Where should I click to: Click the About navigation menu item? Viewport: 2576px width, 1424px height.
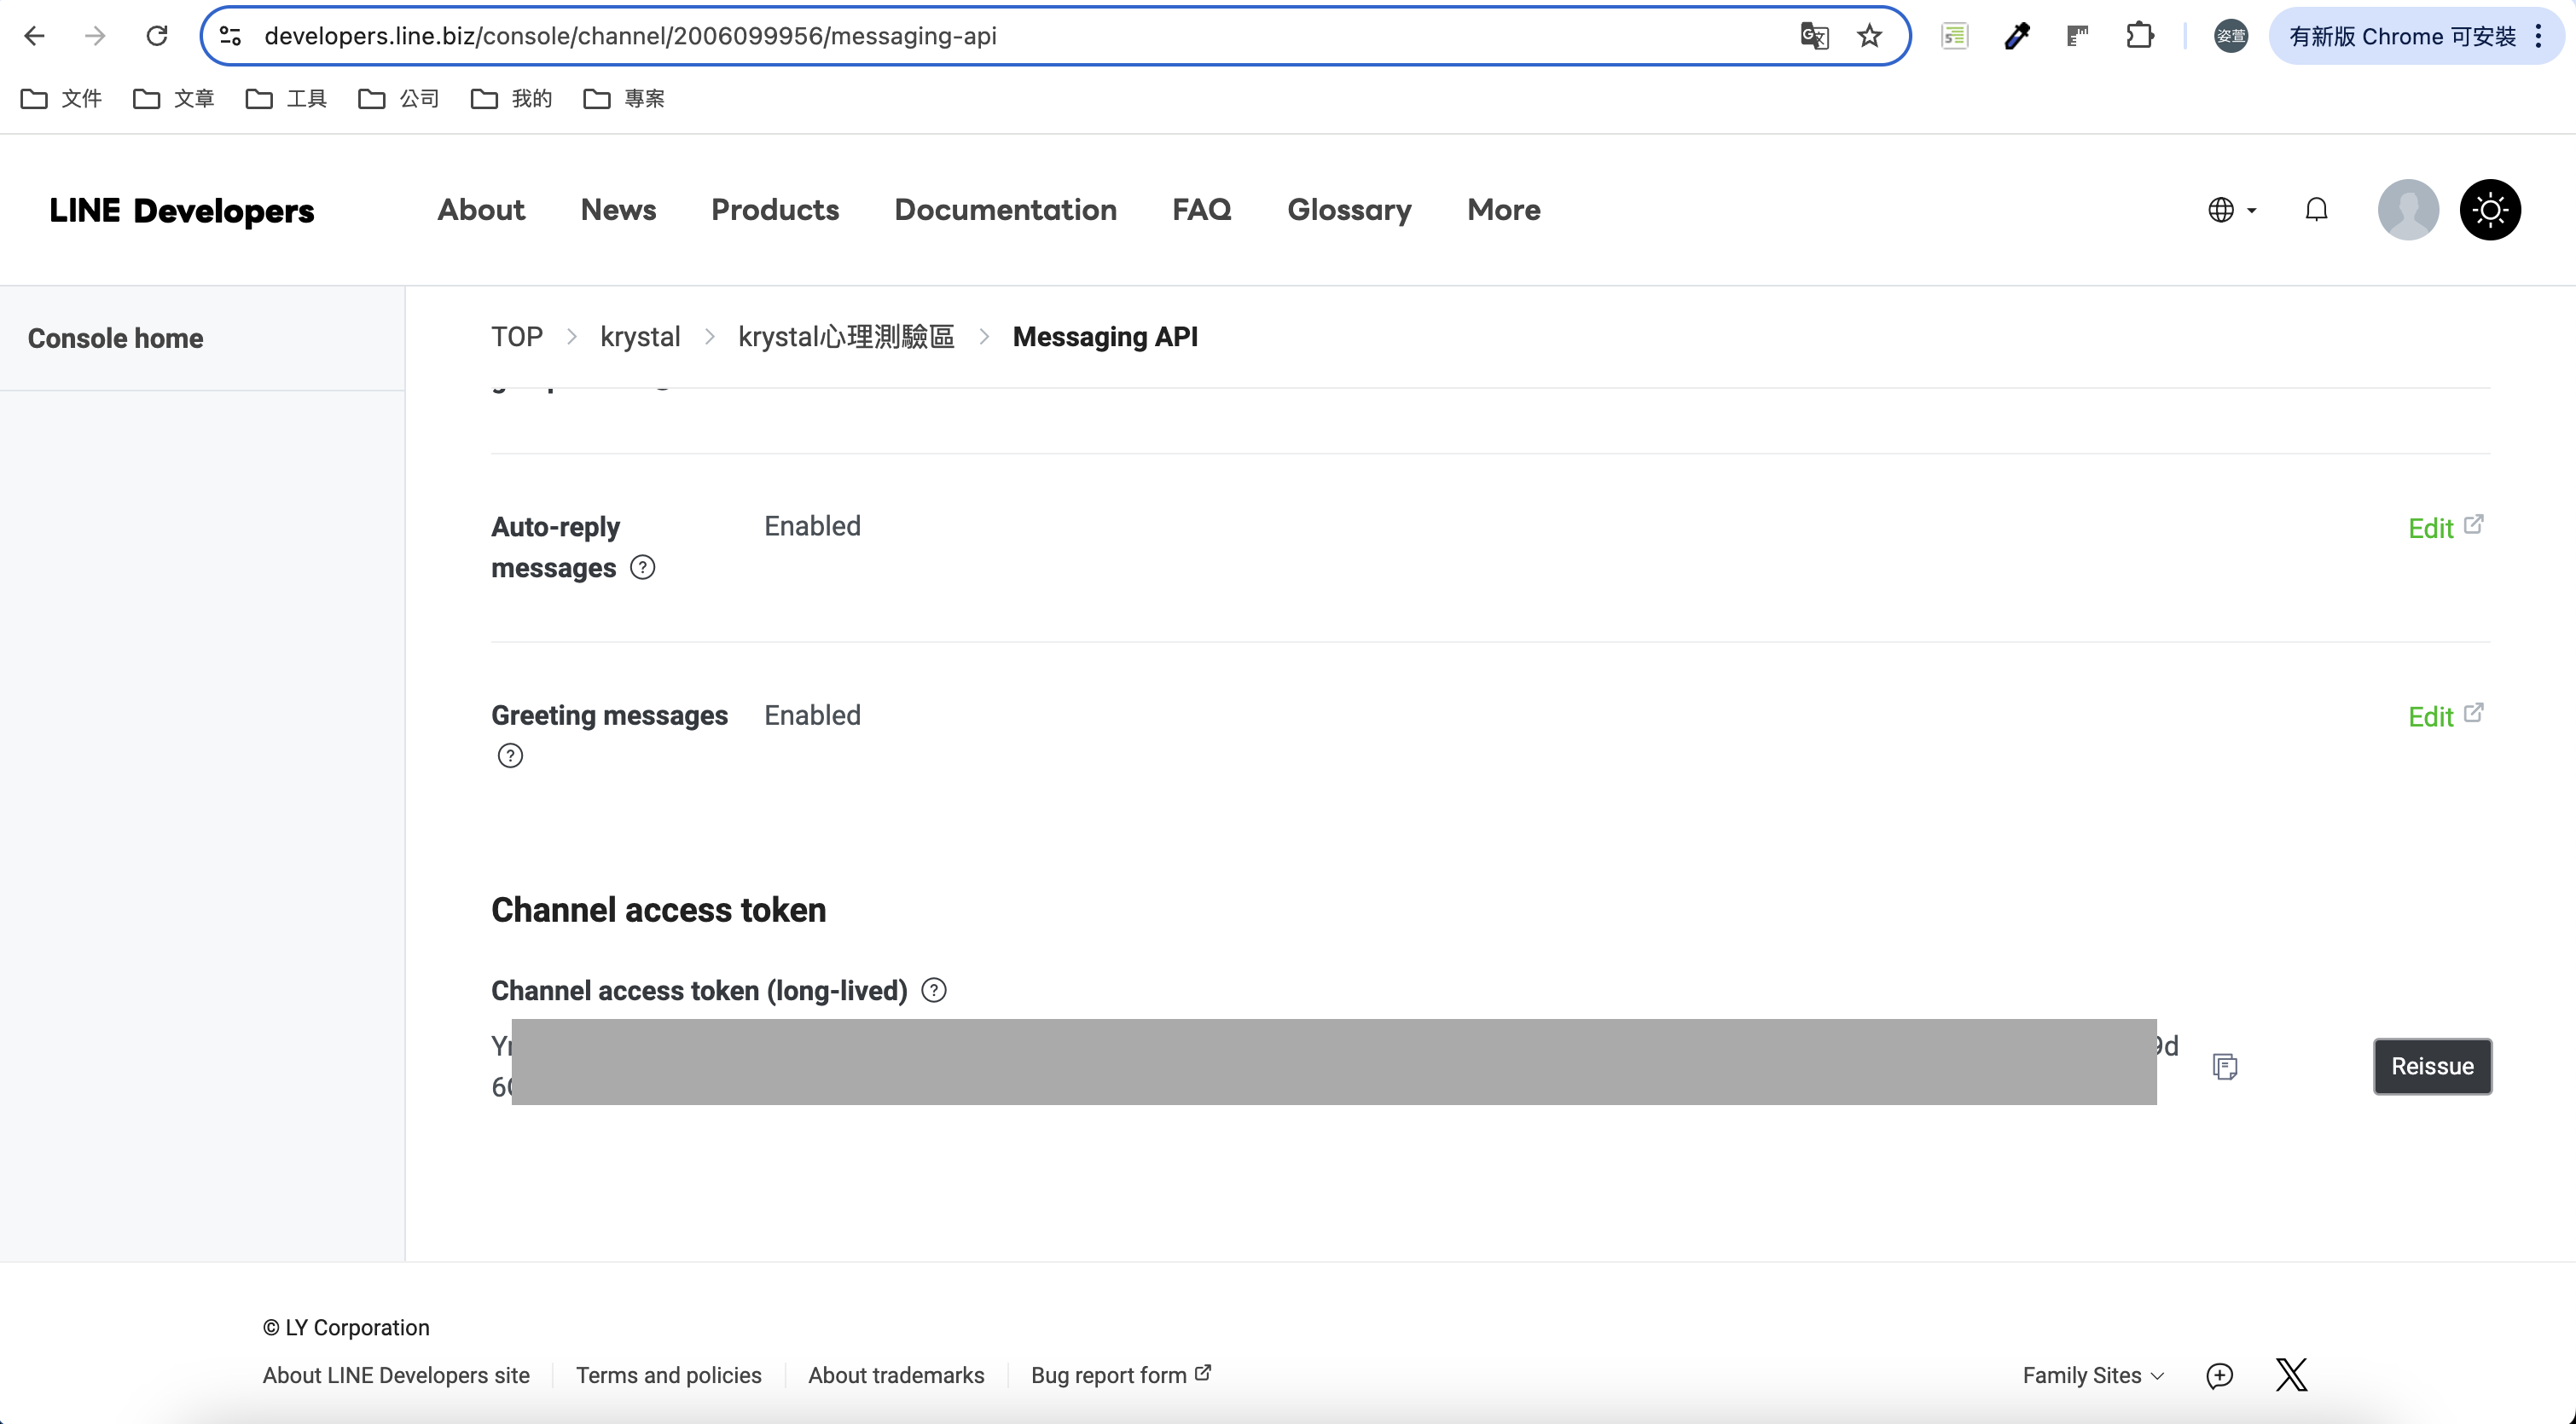tap(480, 209)
